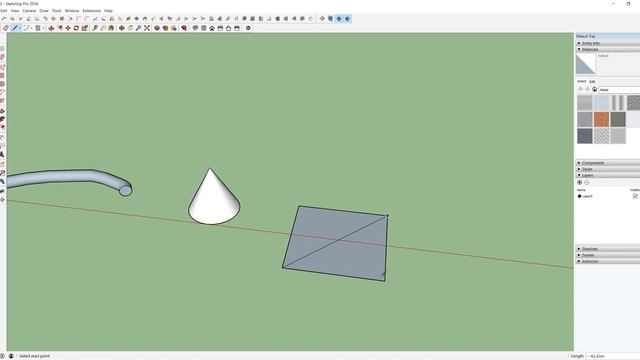
Task: Set Layer0 as active layer radio
Action: coord(579,196)
